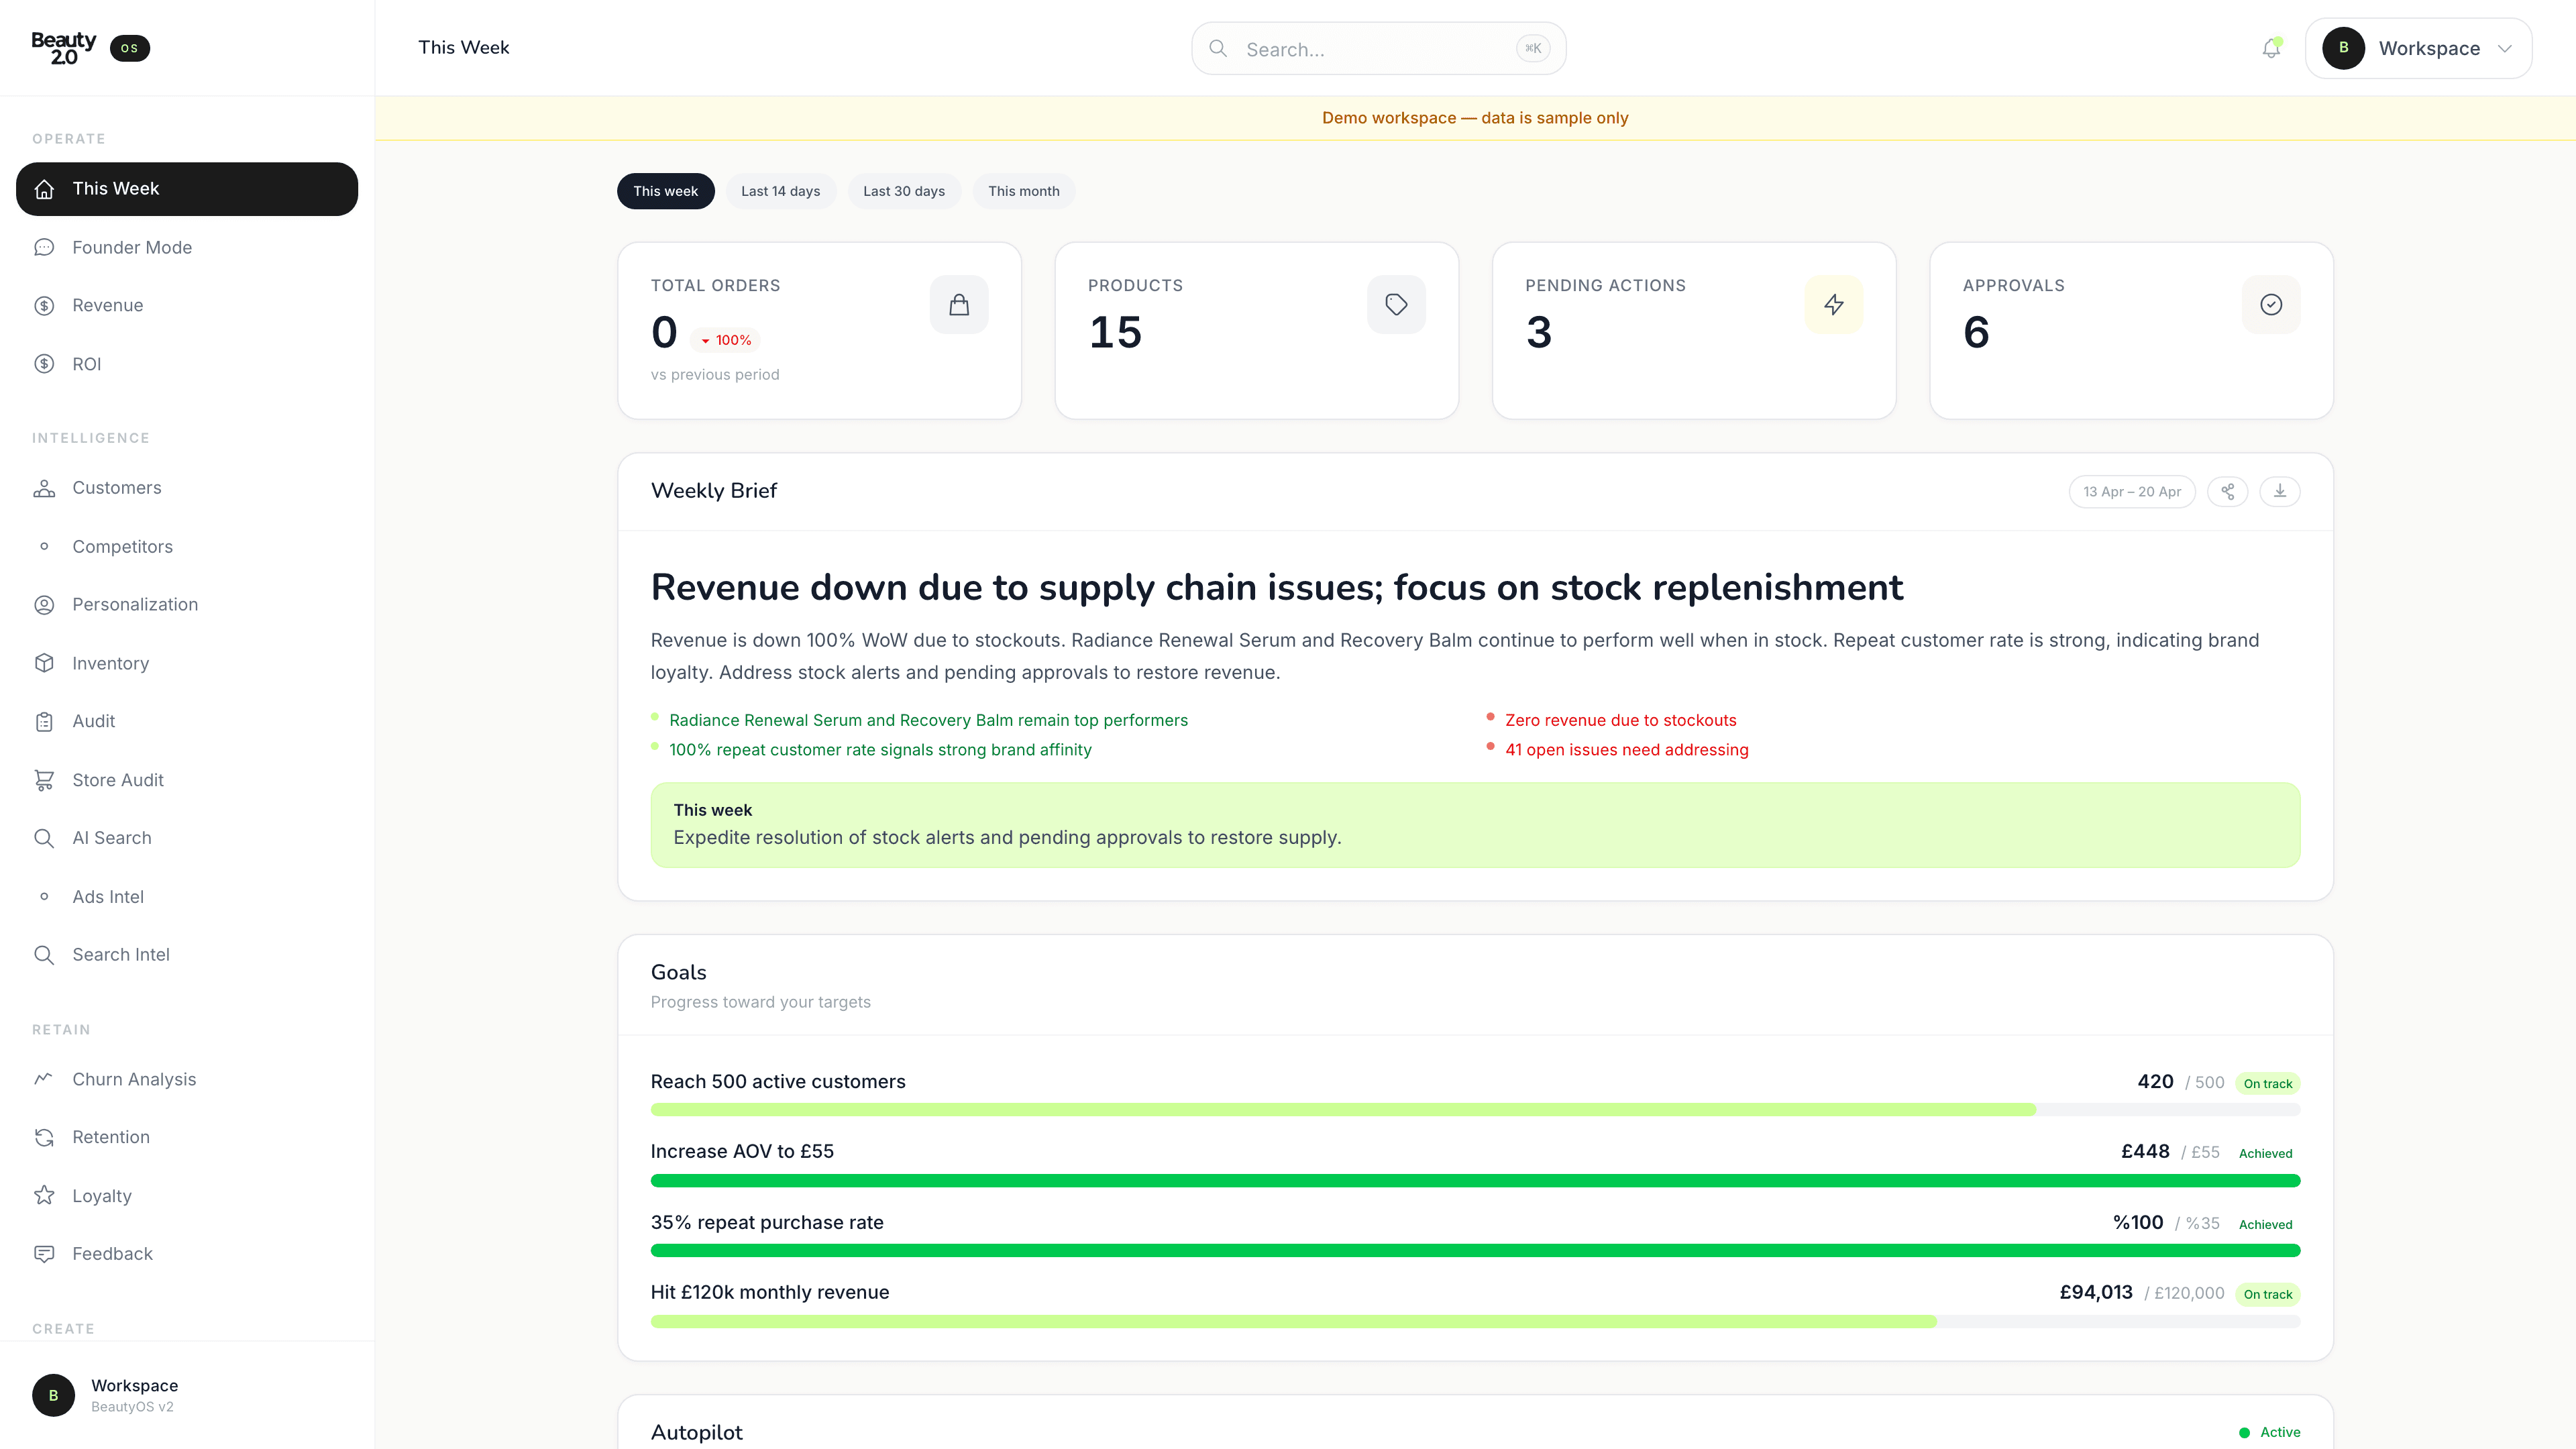Download the Weekly Brief
2576x1449 pixels.
(2280, 492)
